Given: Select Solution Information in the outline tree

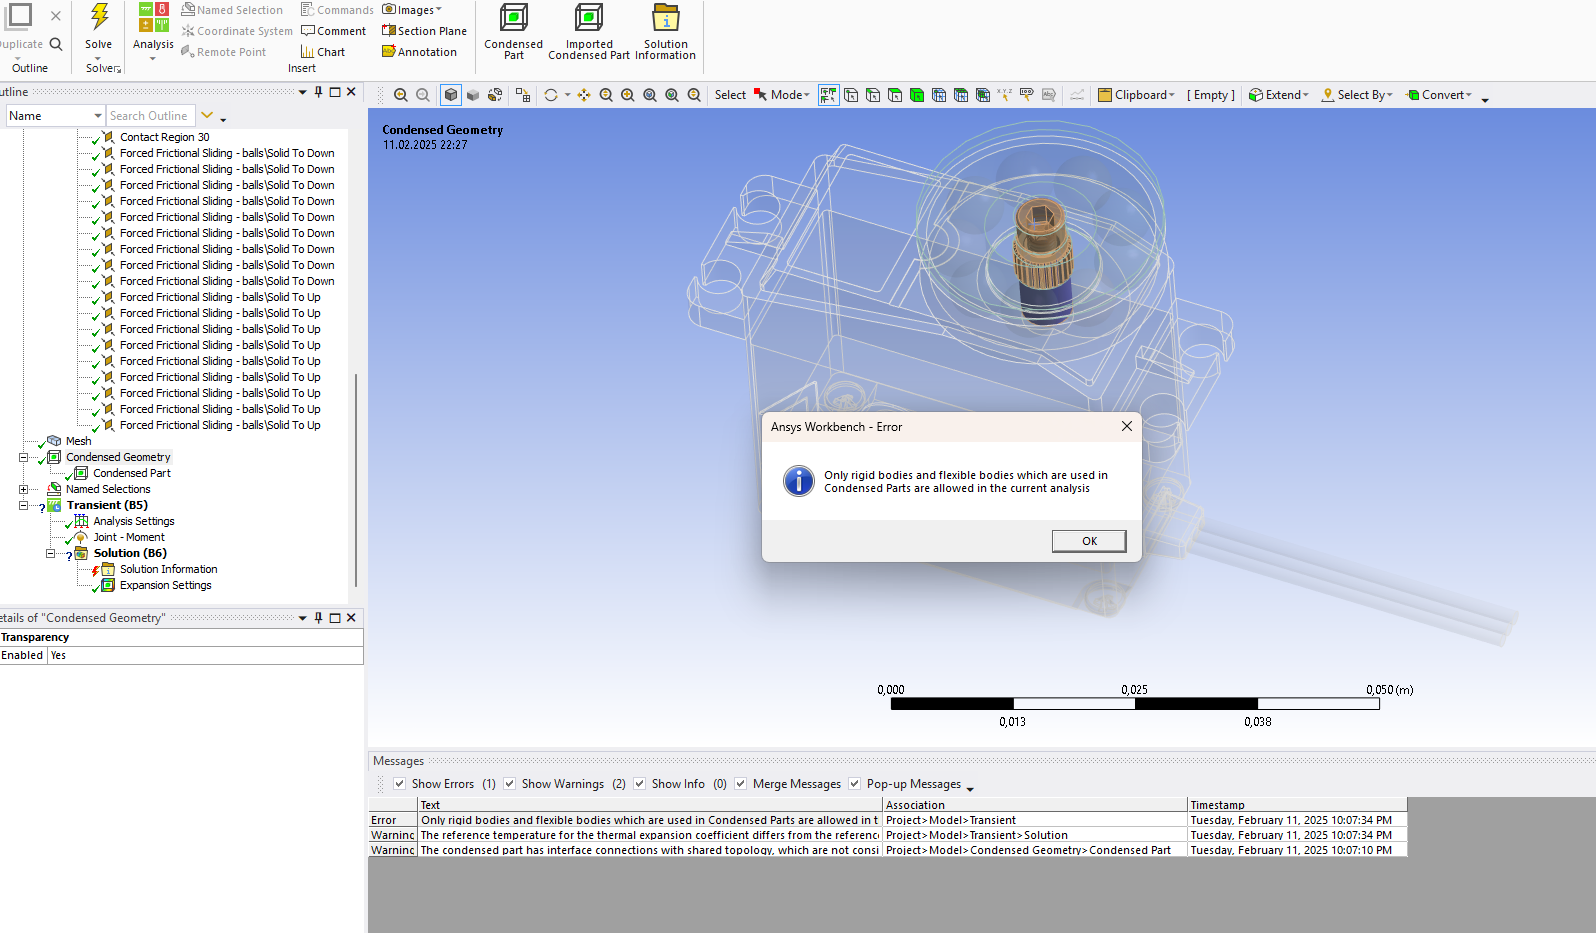Looking at the screenshot, I should 169,569.
